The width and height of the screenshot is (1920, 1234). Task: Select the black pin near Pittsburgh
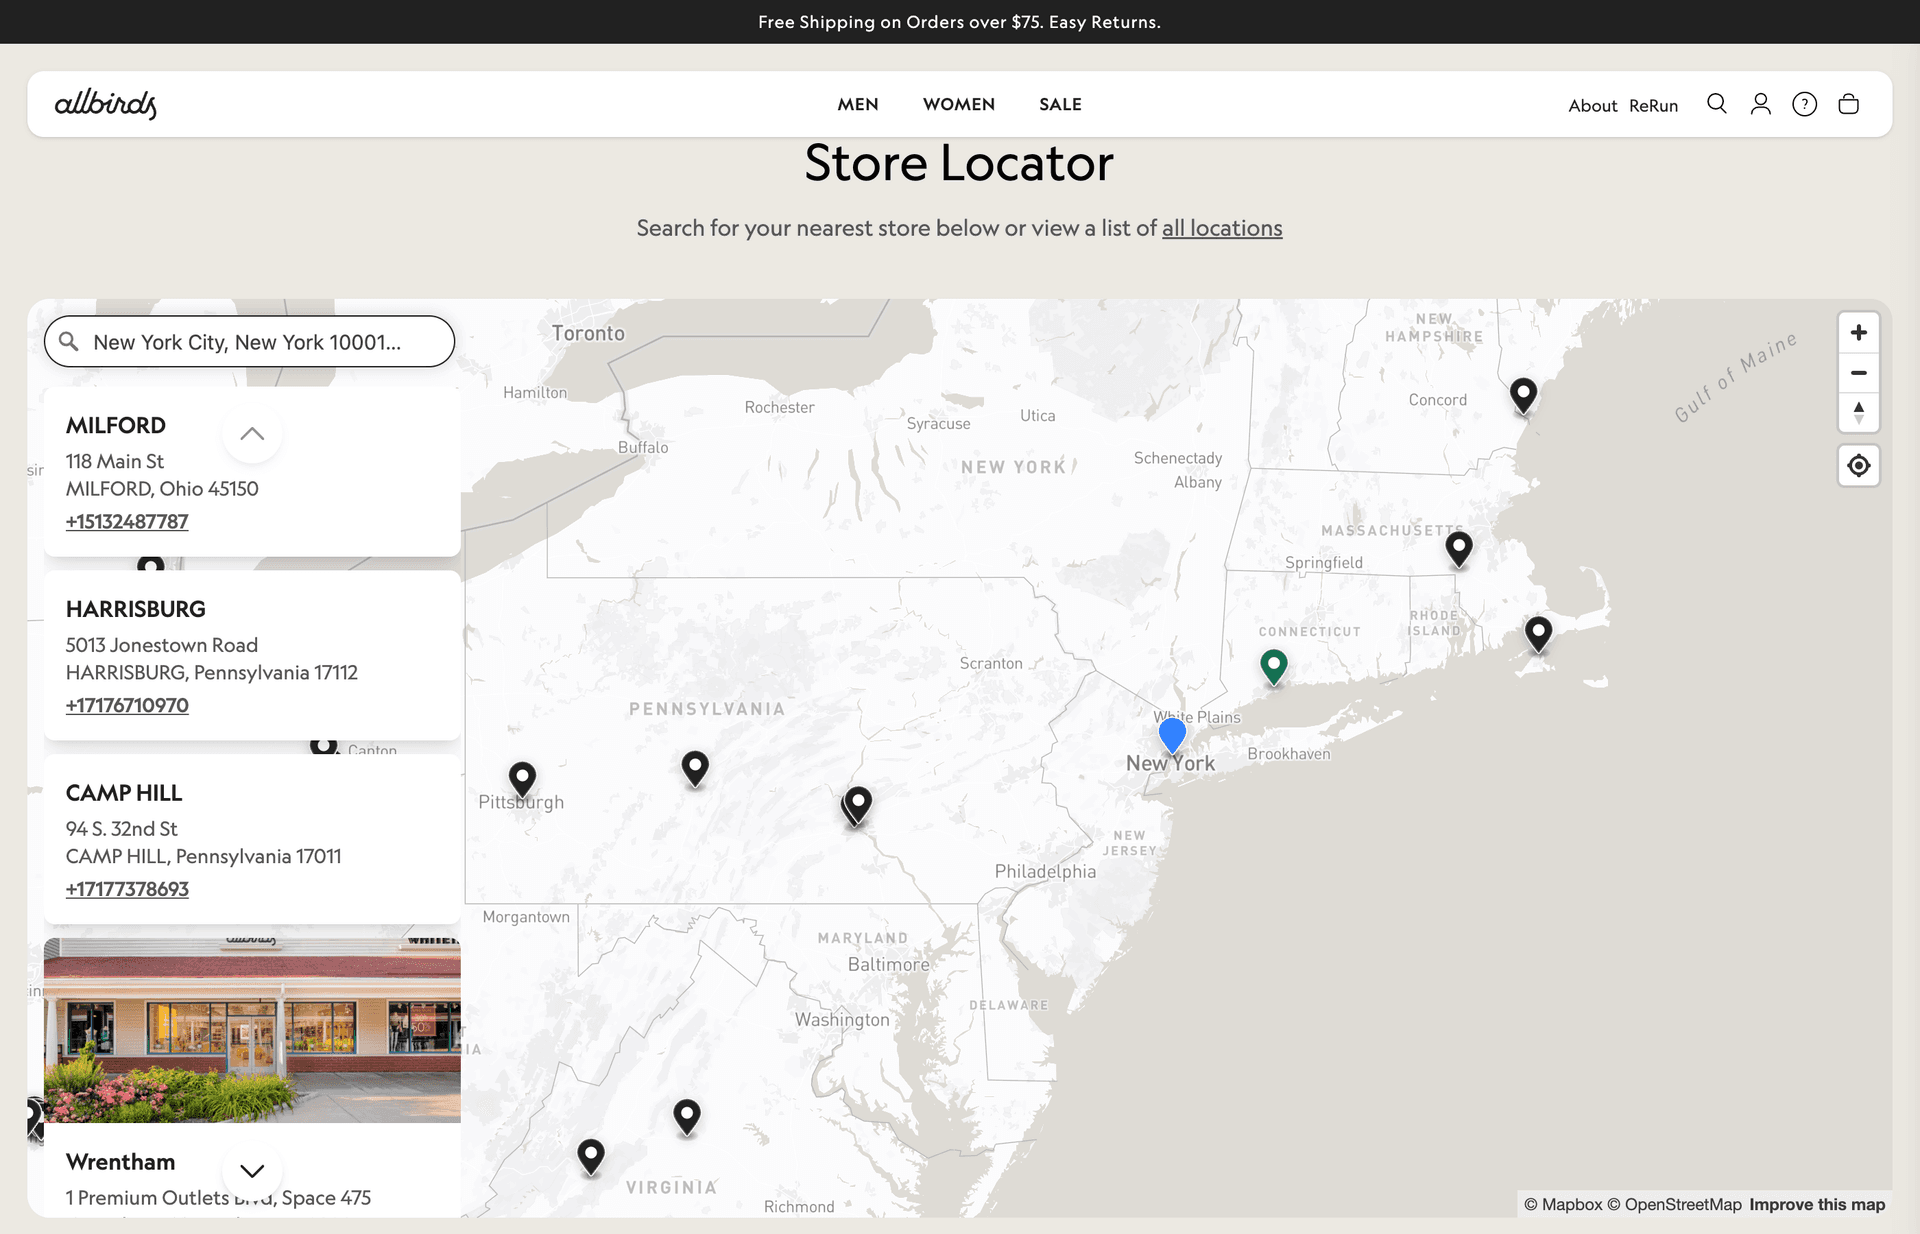click(522, 777)
